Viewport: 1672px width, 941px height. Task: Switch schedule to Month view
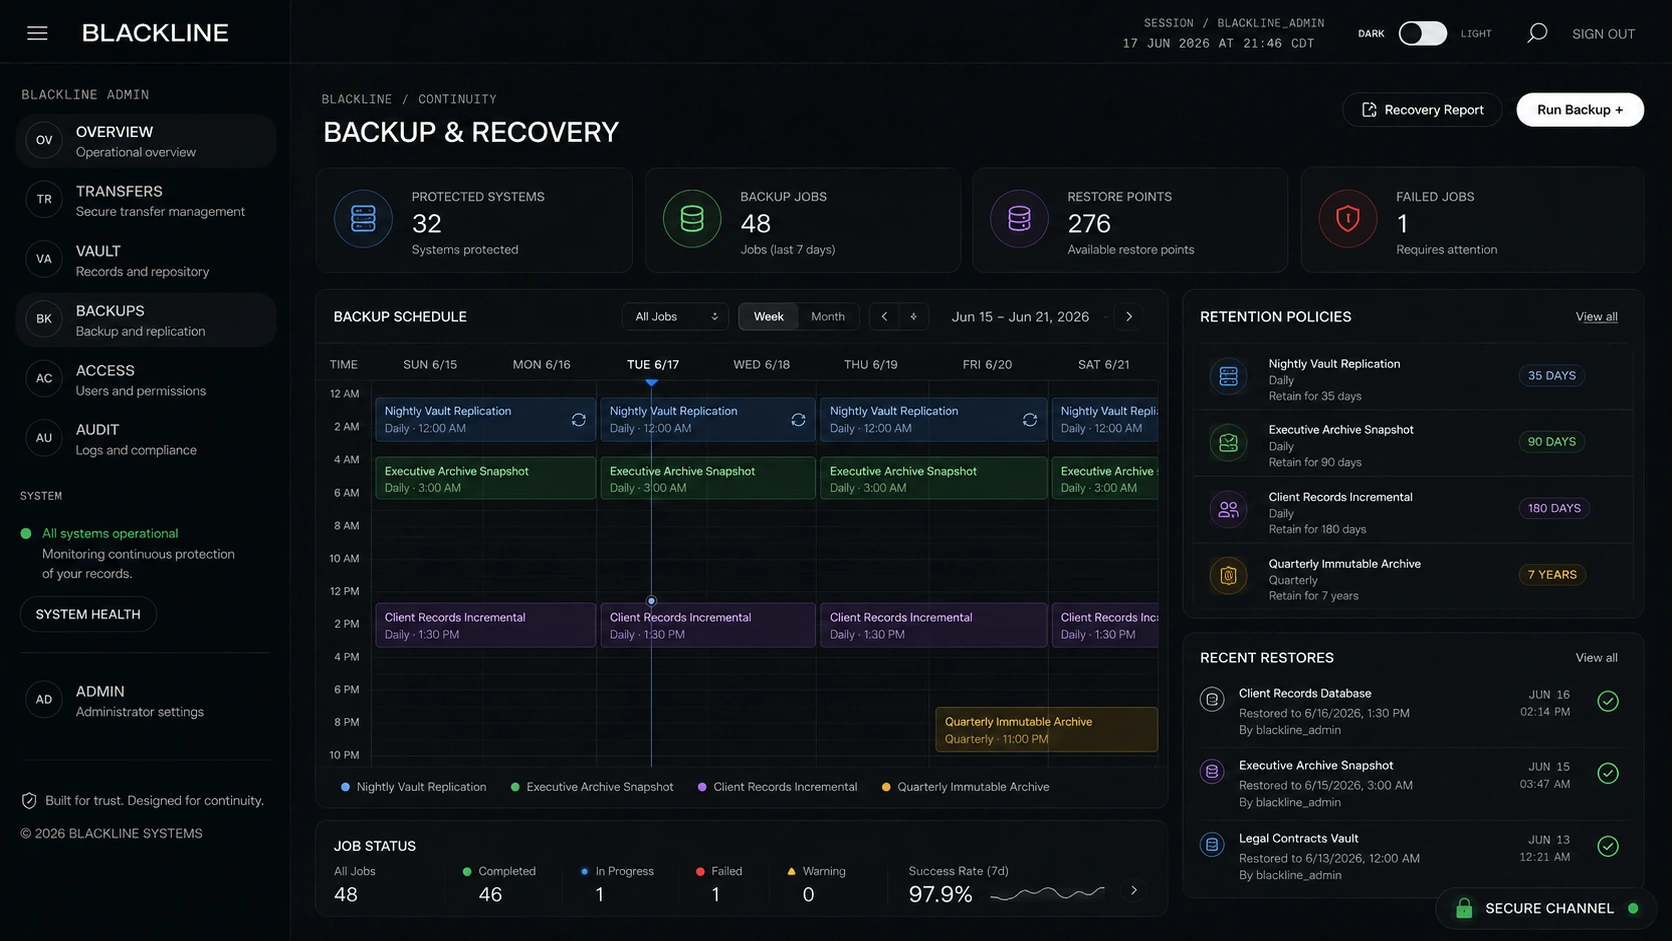tap(828, 317)
